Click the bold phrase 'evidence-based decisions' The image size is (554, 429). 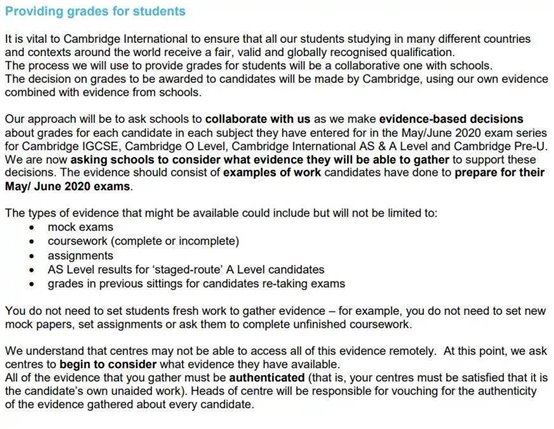point(451,119)
